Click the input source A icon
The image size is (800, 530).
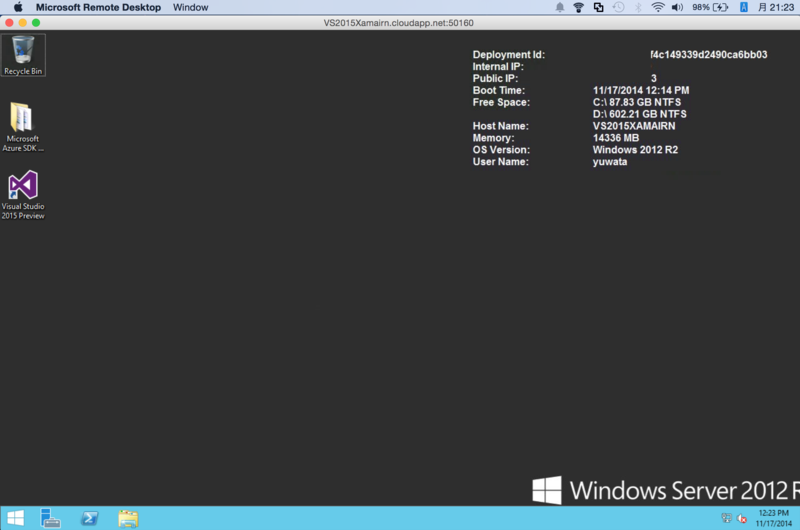(743, 7)
